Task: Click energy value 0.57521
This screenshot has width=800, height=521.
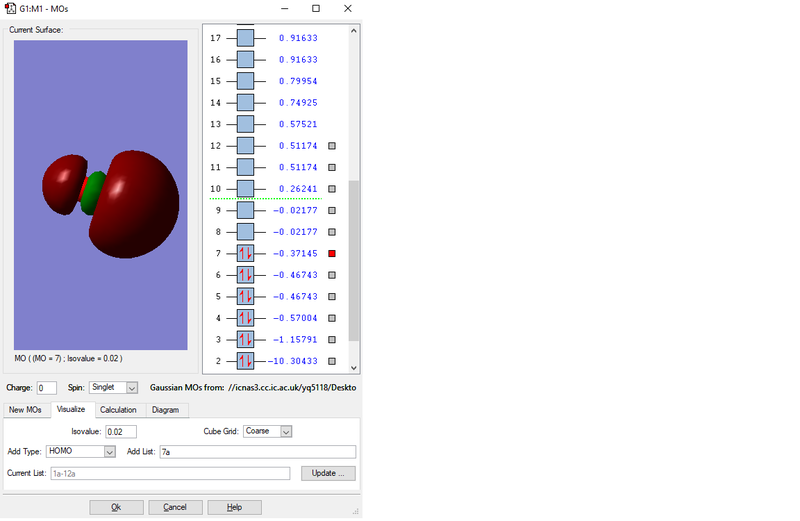Action: coord(298,124)
